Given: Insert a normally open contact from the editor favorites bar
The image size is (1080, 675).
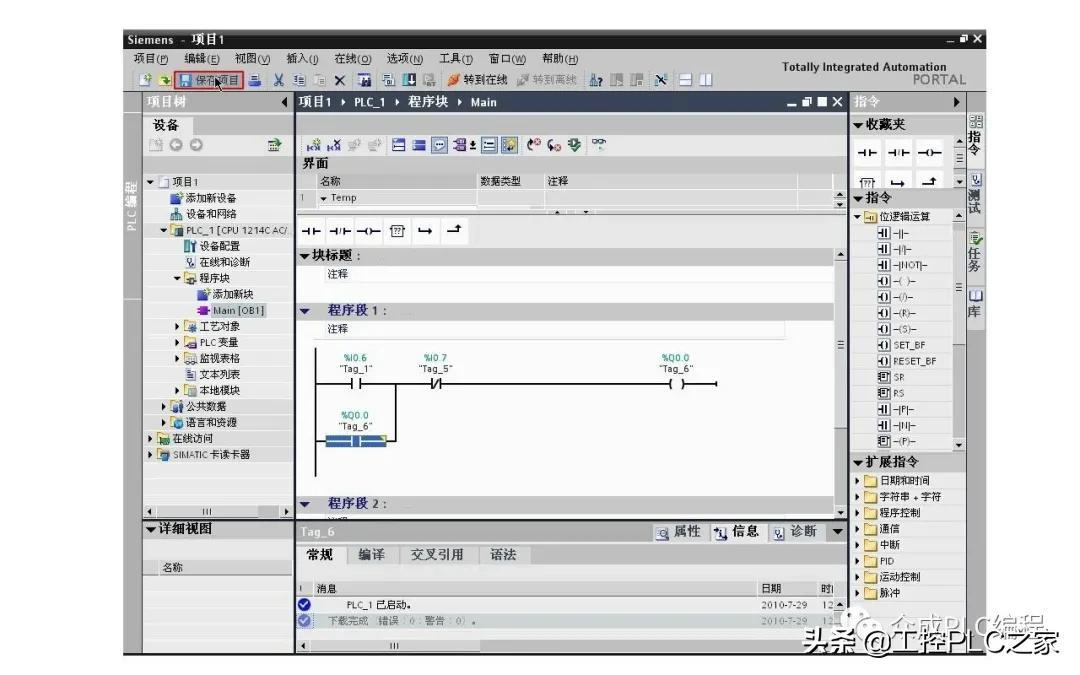Looking at the screenshot, I should coord(311,231).
